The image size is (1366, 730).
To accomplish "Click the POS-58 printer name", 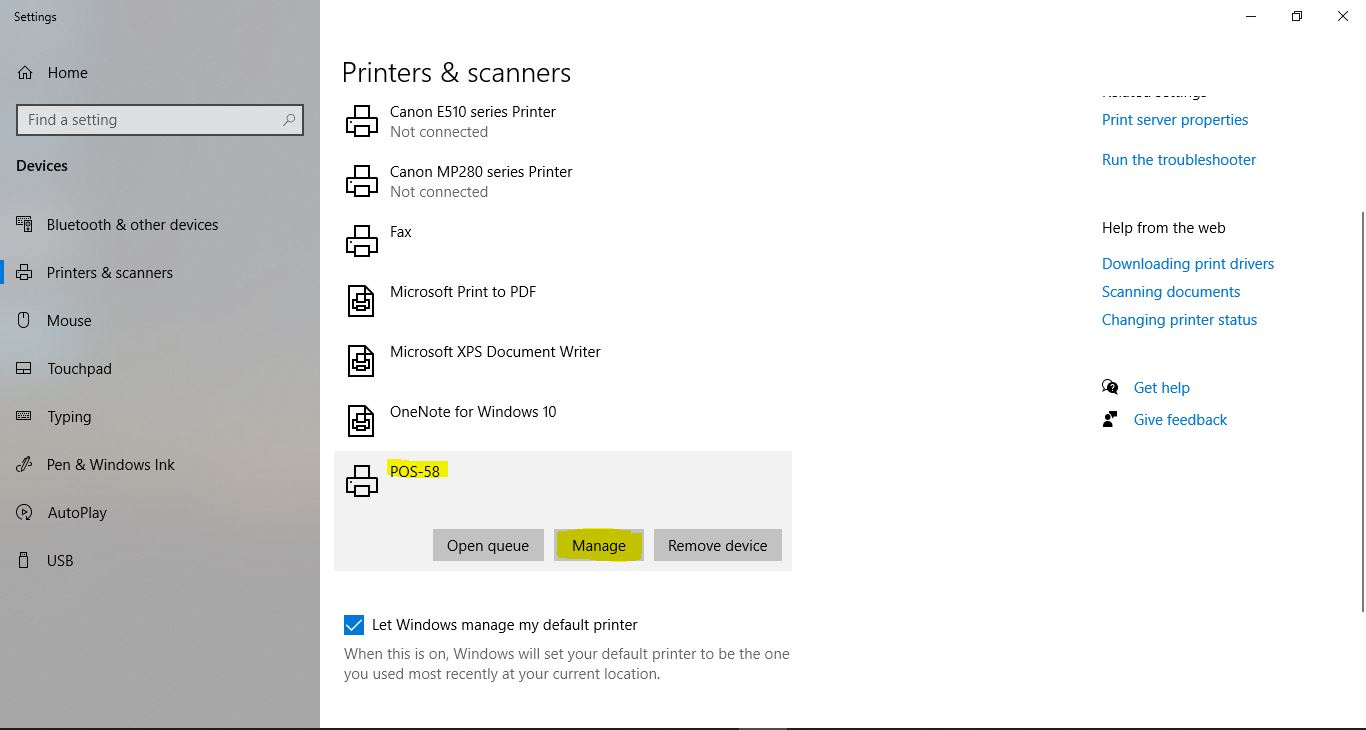I will coord(415,471).
